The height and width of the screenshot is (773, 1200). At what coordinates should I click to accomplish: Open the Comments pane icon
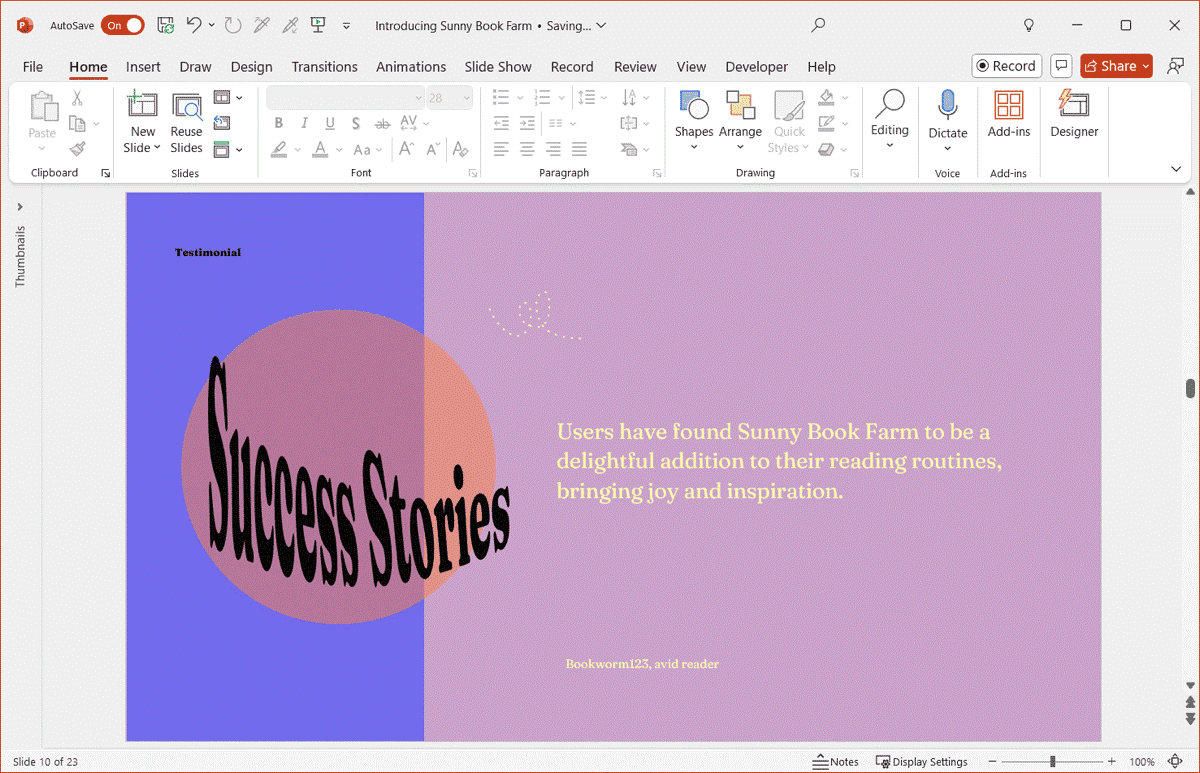(1062, 66)
